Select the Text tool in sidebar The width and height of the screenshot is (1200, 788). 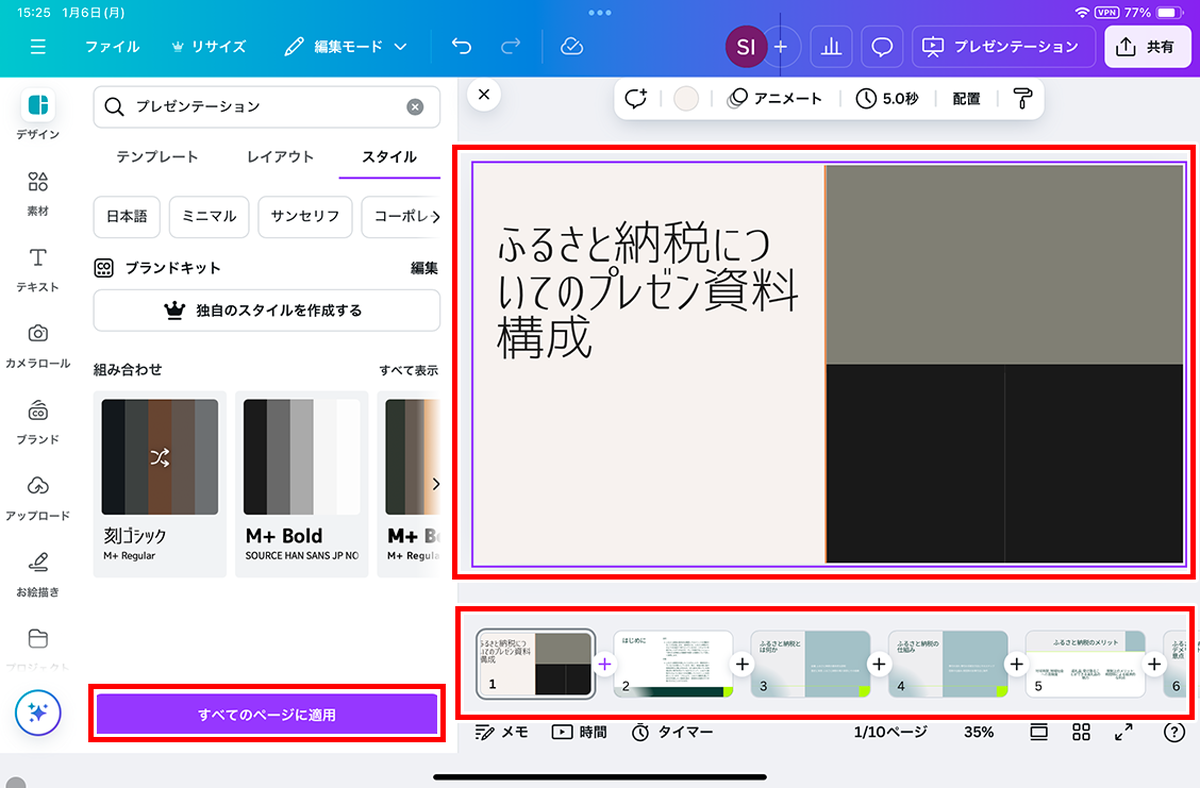pyautogui.click(x=38, y=268)
